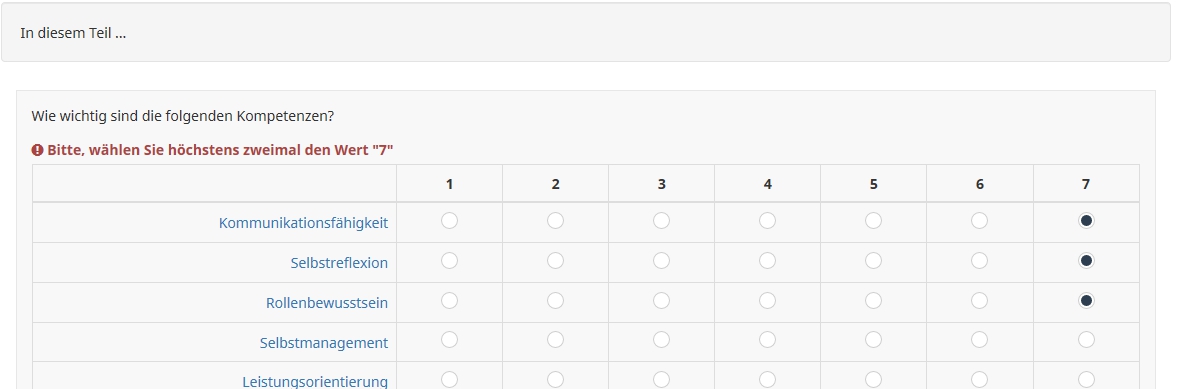Select rating 4 for Kommunikationsfähigkeit
Screen dimensions: 1195x389
coord(767,220)
